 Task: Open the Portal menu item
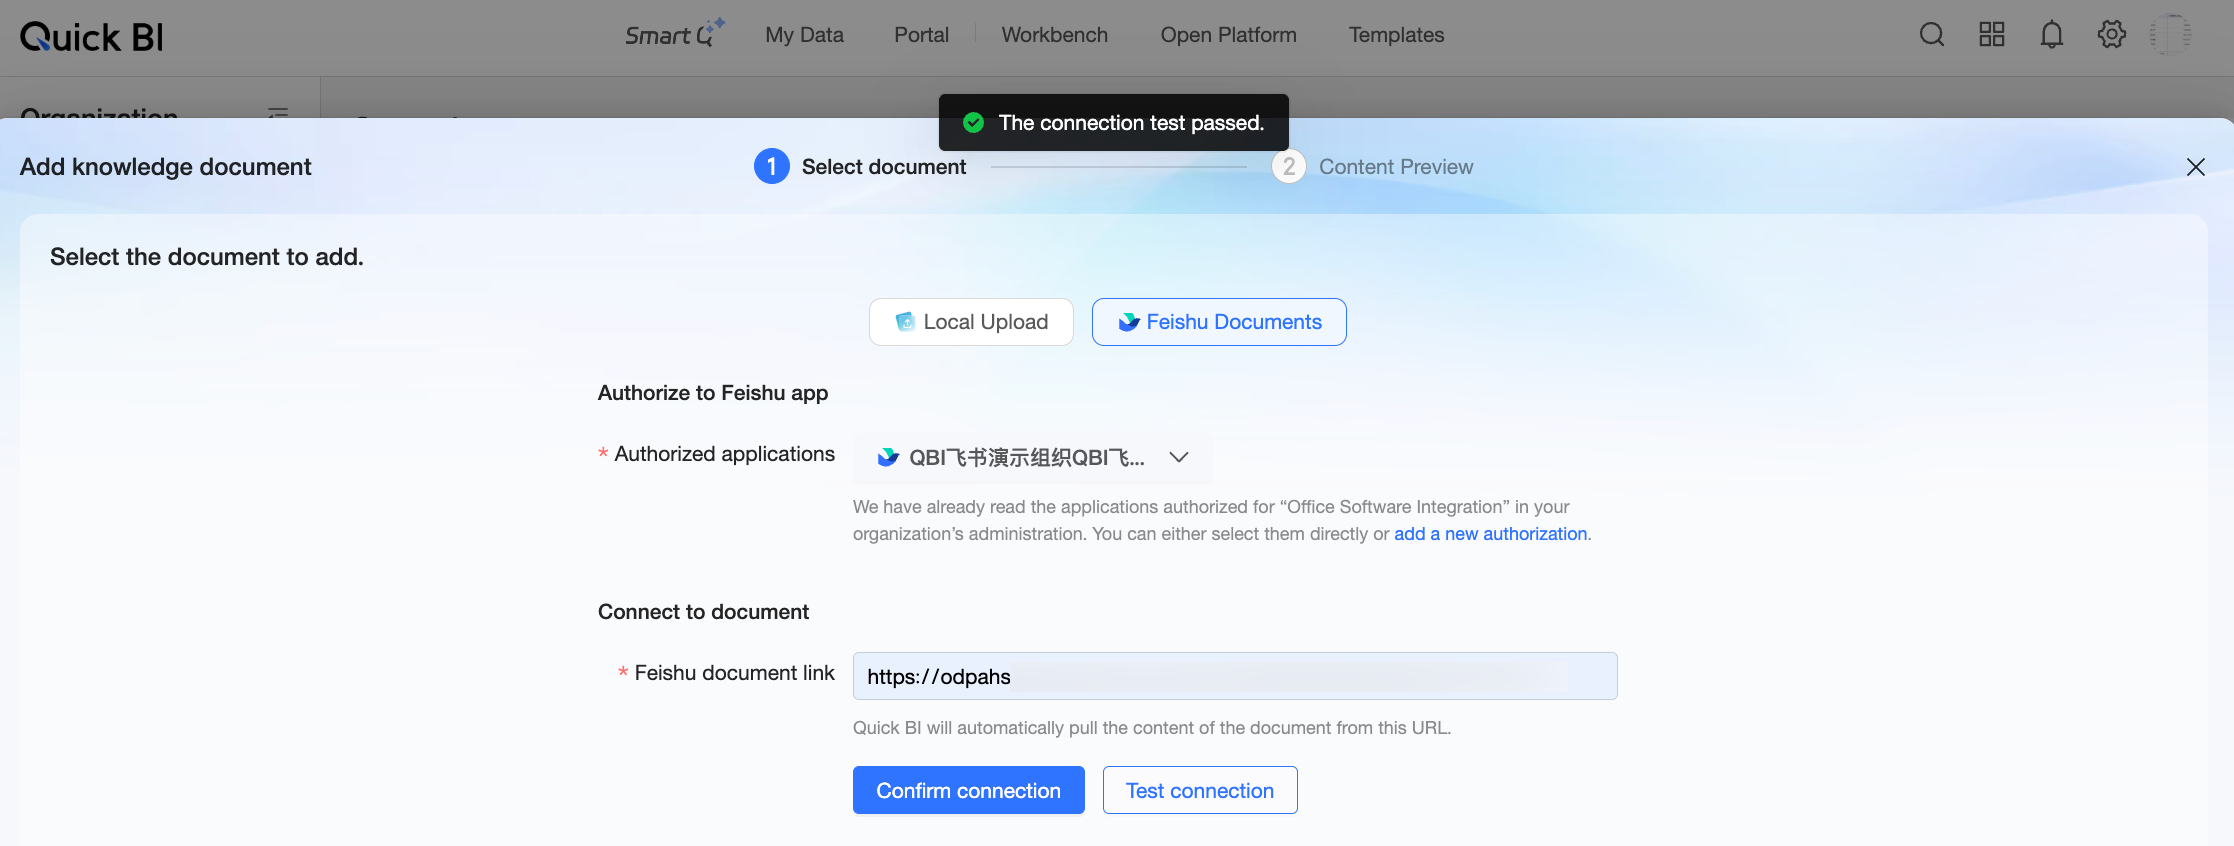tap(921, 35)
